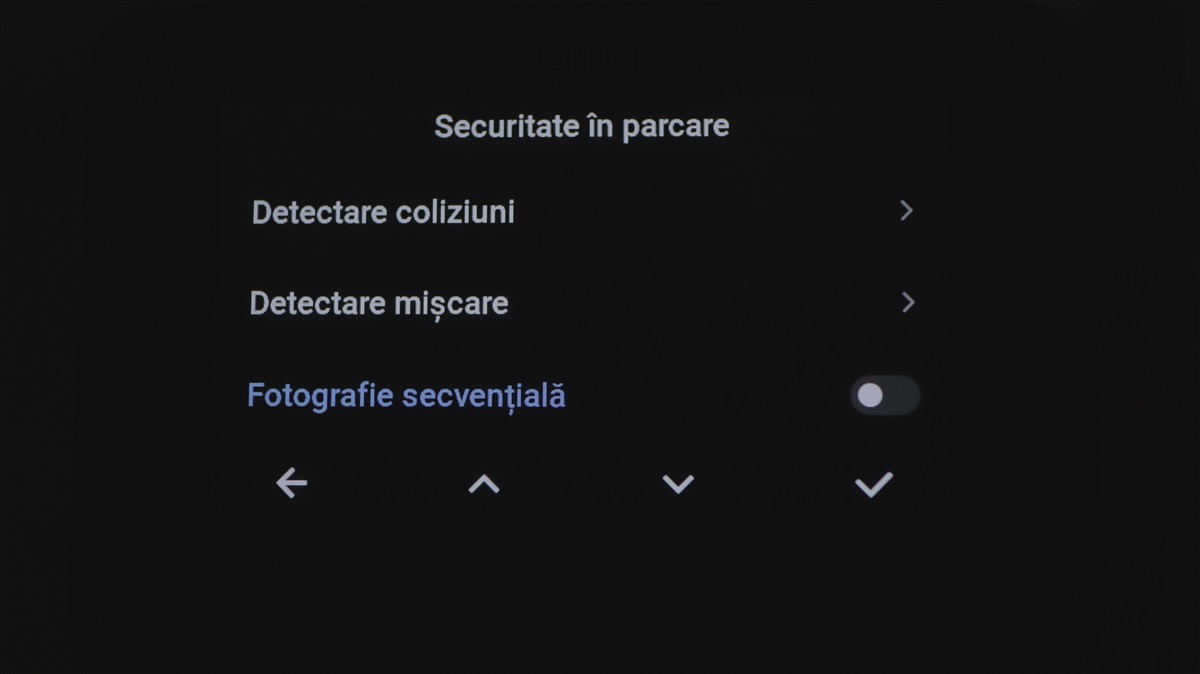
Task: Enable the Fotografie secvențială switch
Action: click(884, 396)
